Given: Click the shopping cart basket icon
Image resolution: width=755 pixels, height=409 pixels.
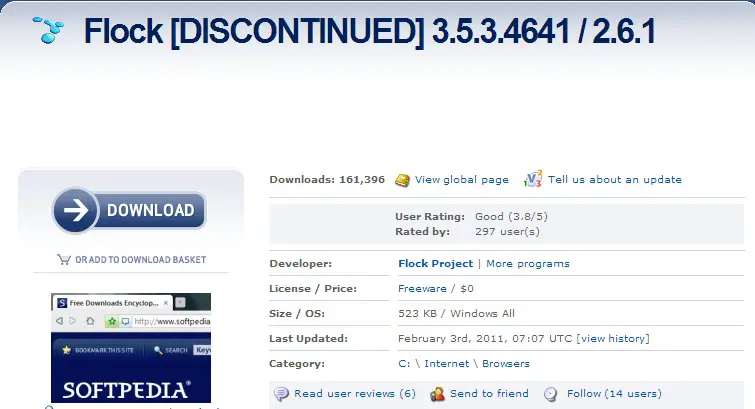Looking at the screenshot, I should 64,260.
